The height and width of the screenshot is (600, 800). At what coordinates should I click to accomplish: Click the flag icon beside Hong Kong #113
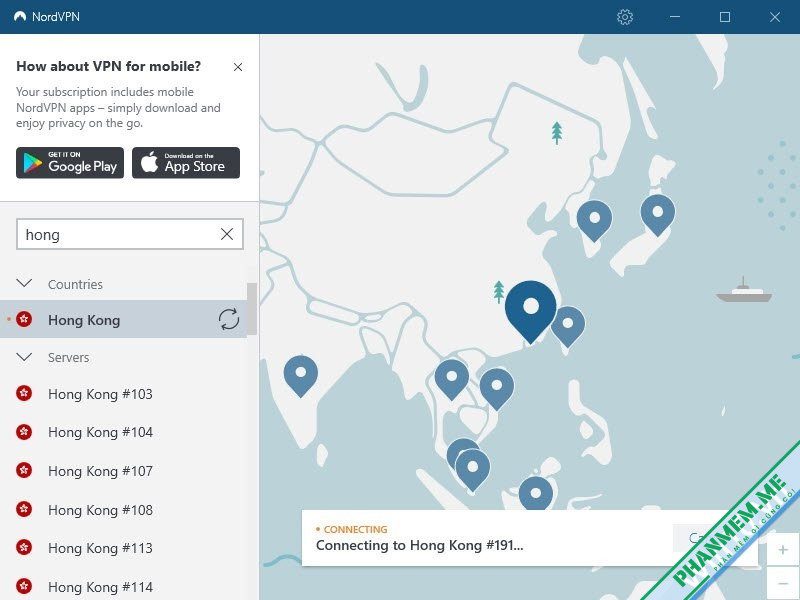(24, 547)
